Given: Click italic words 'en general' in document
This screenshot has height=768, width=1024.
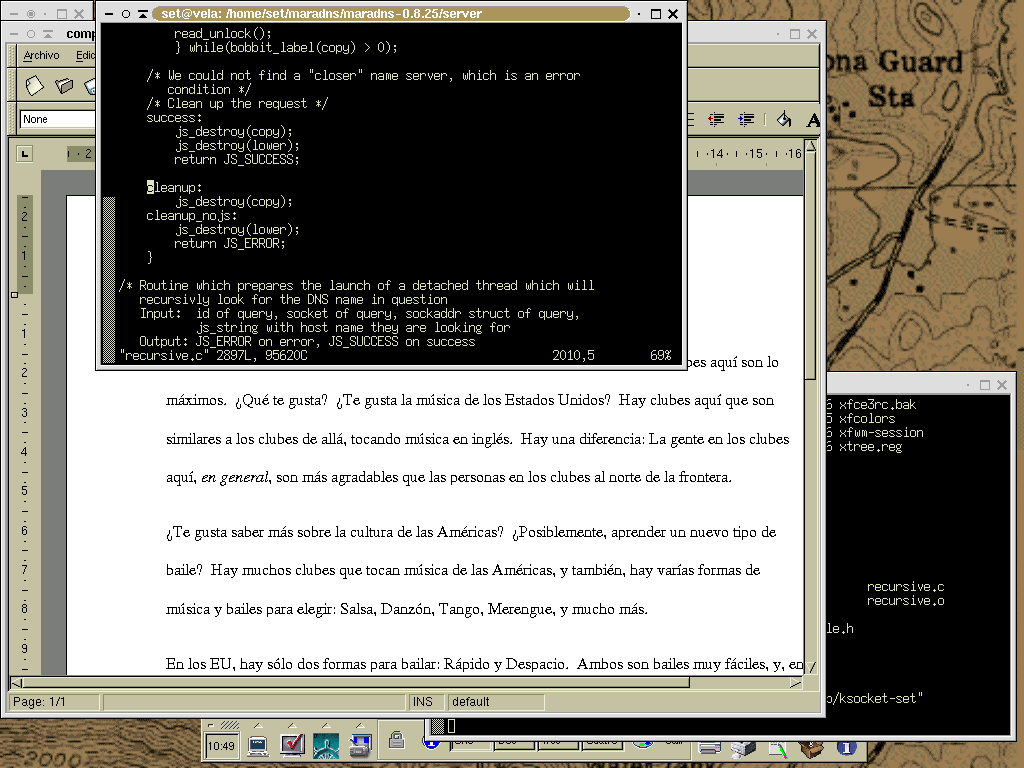Looking at the screenshot, I should point(234,477).
